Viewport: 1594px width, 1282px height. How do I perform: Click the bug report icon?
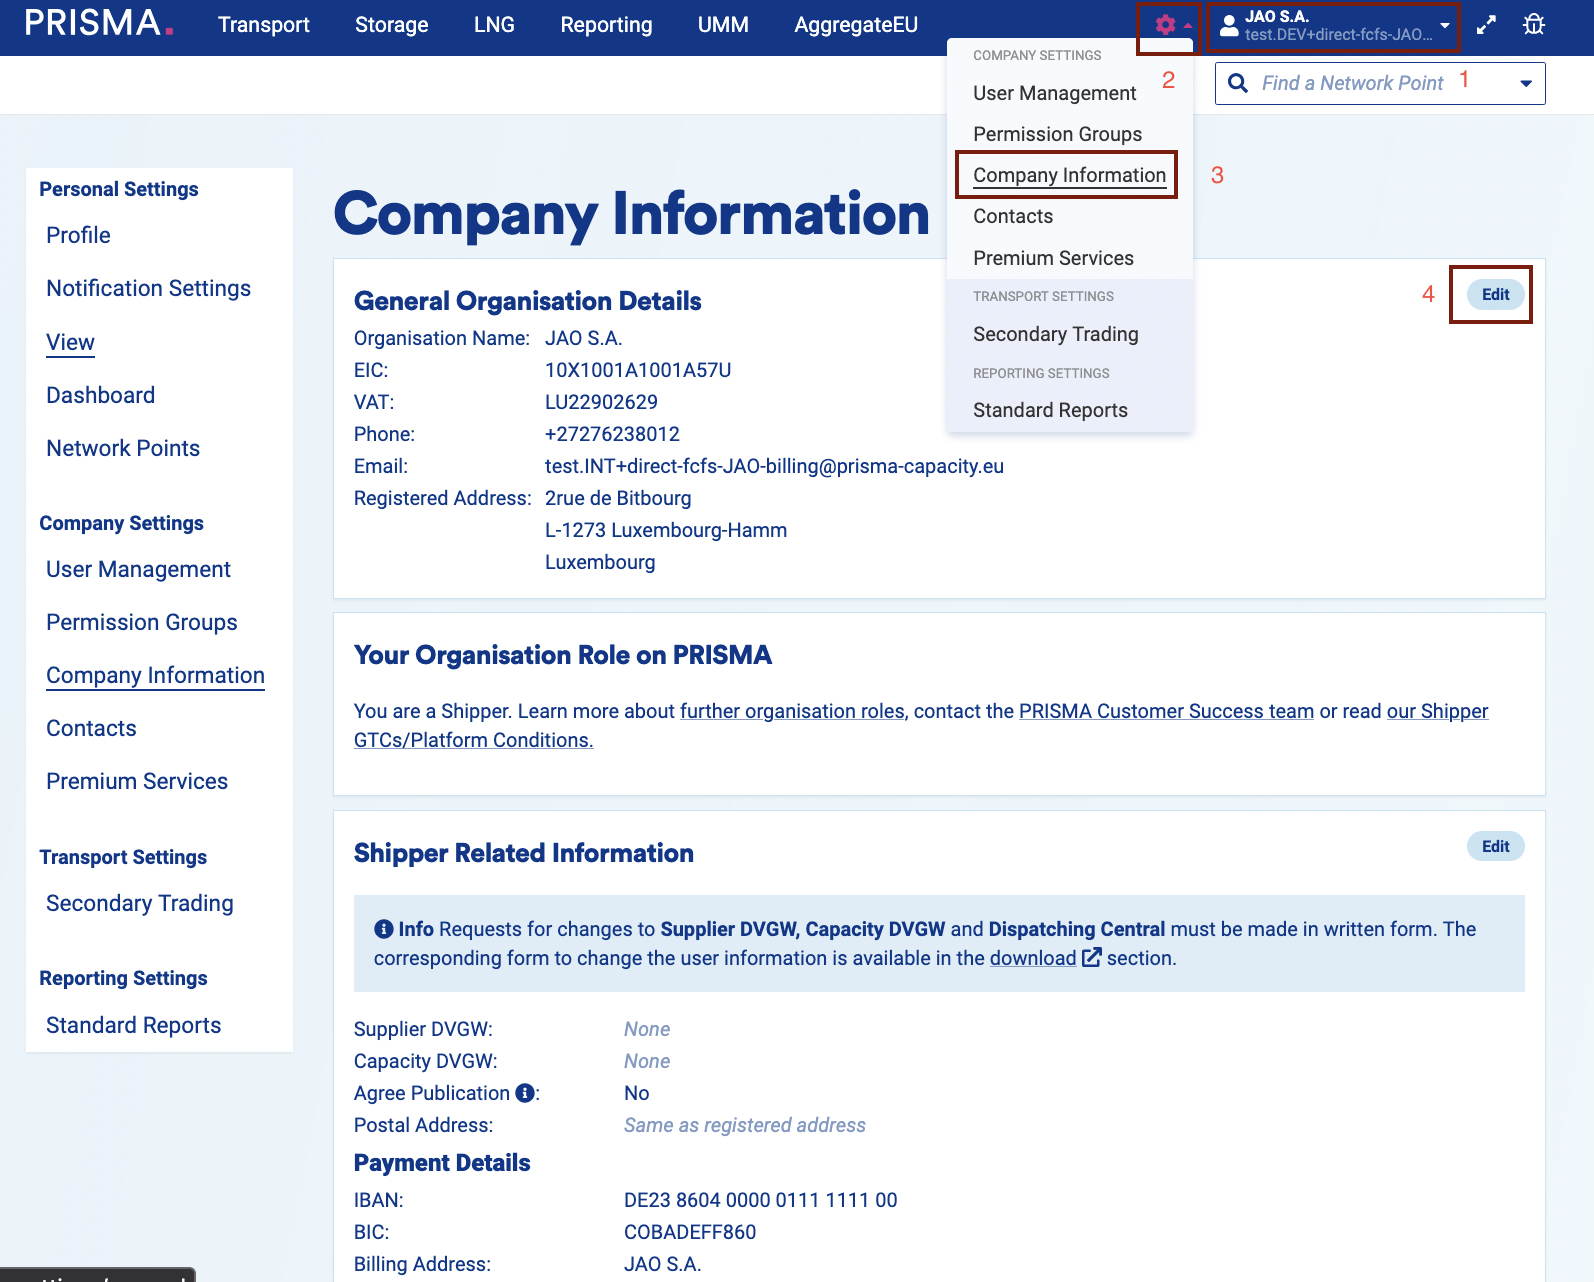coord(1534,25)
